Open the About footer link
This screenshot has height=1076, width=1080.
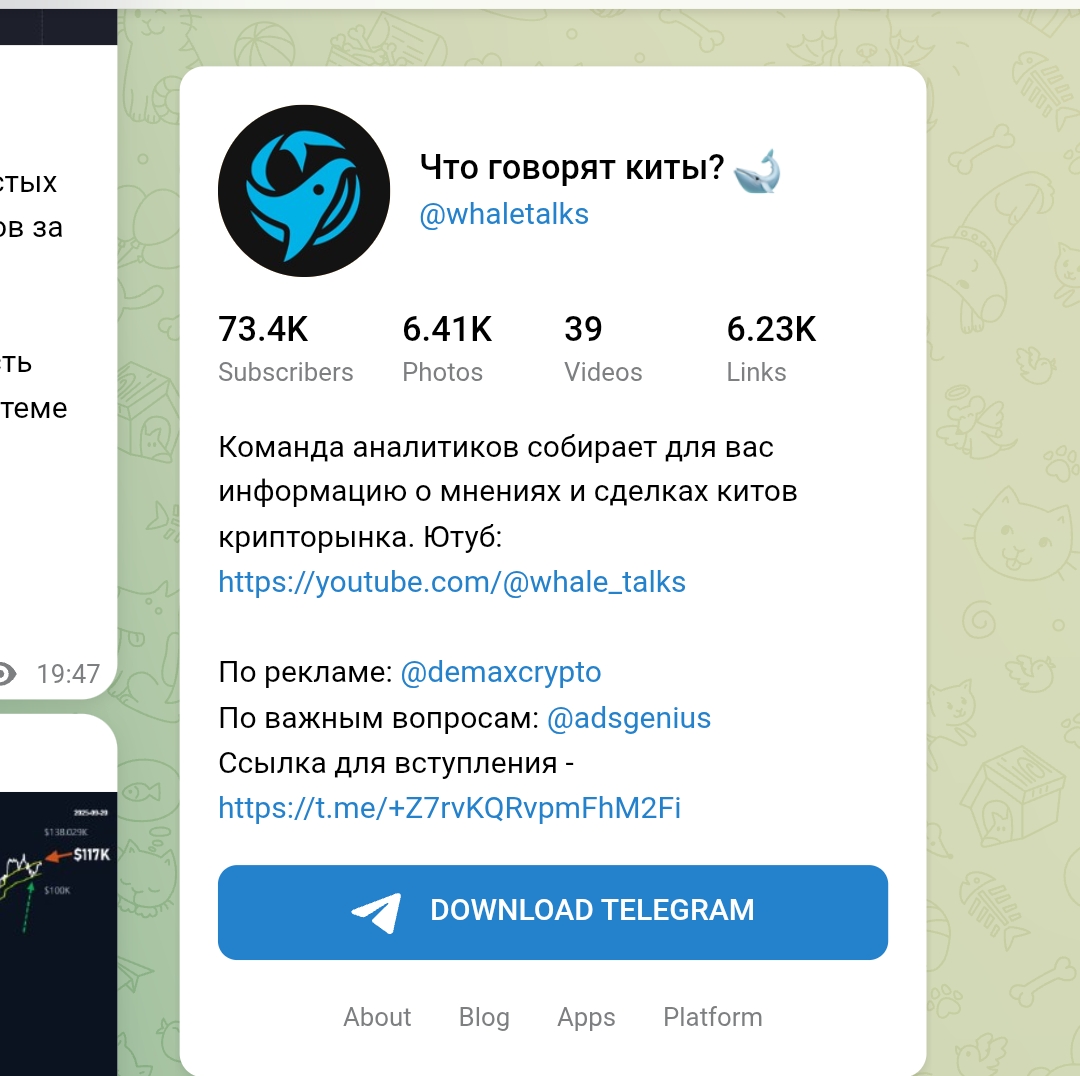point(377,1017)
